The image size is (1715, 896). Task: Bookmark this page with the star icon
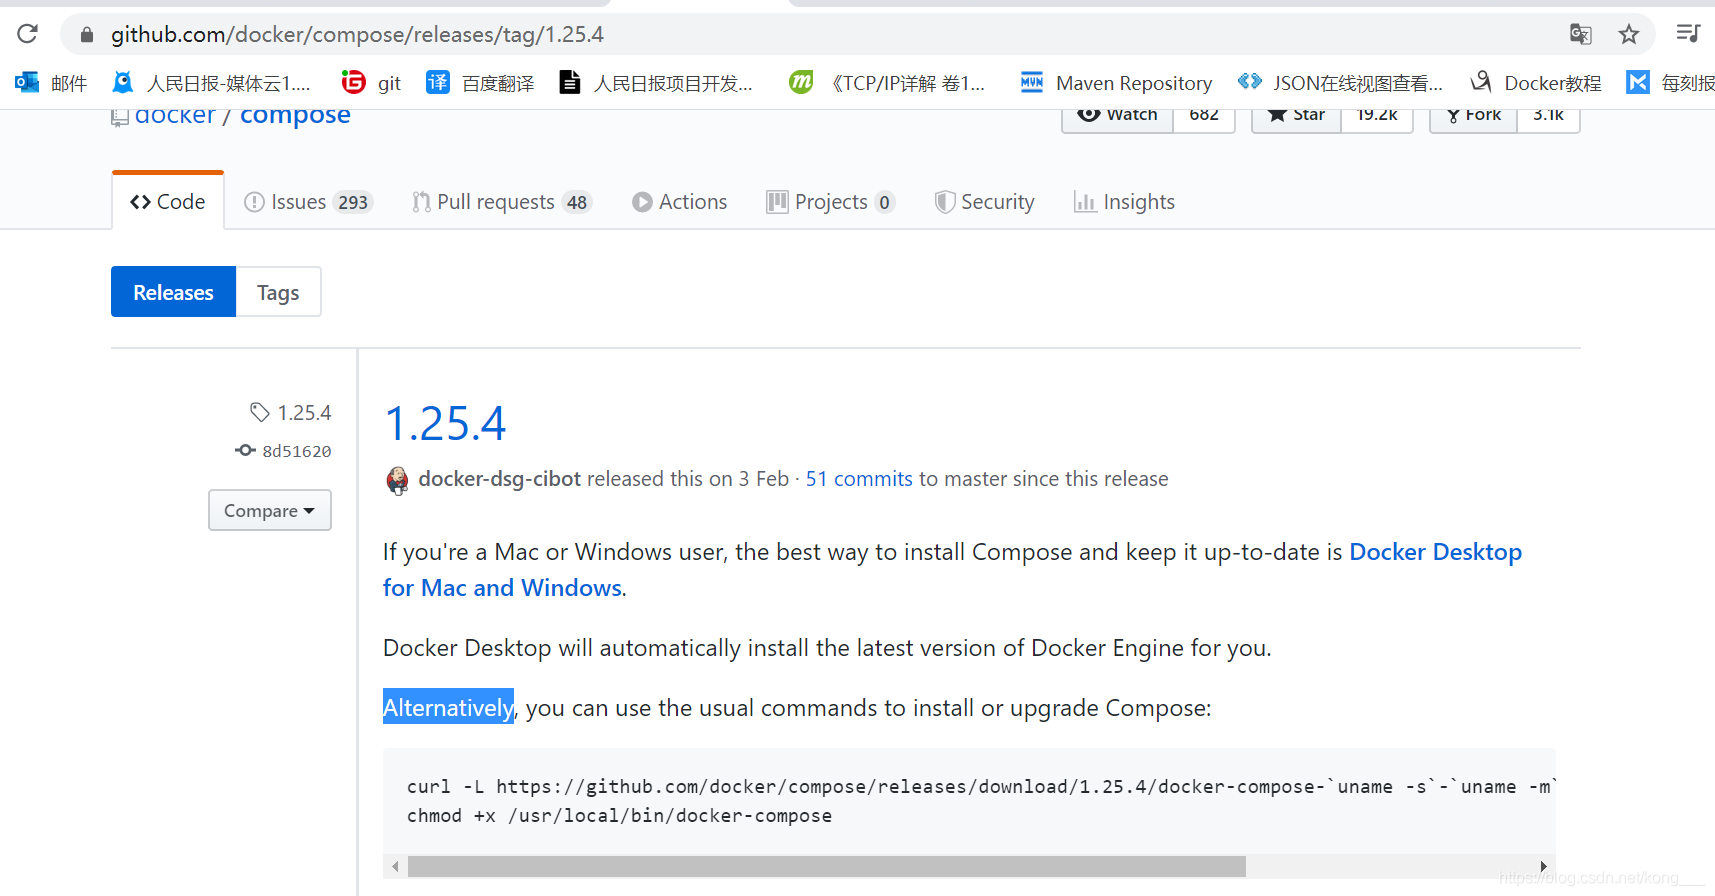[1629, 34]
